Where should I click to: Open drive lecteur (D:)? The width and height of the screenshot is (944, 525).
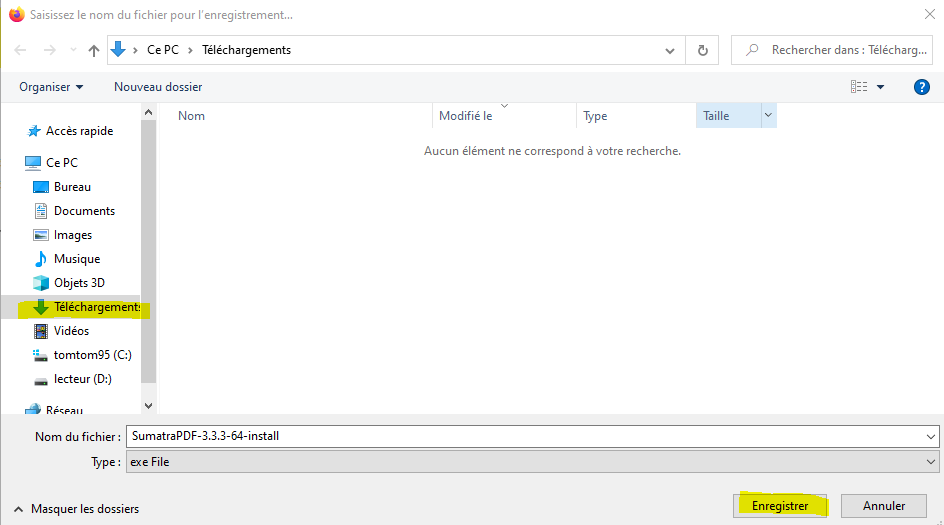point(82,379)
